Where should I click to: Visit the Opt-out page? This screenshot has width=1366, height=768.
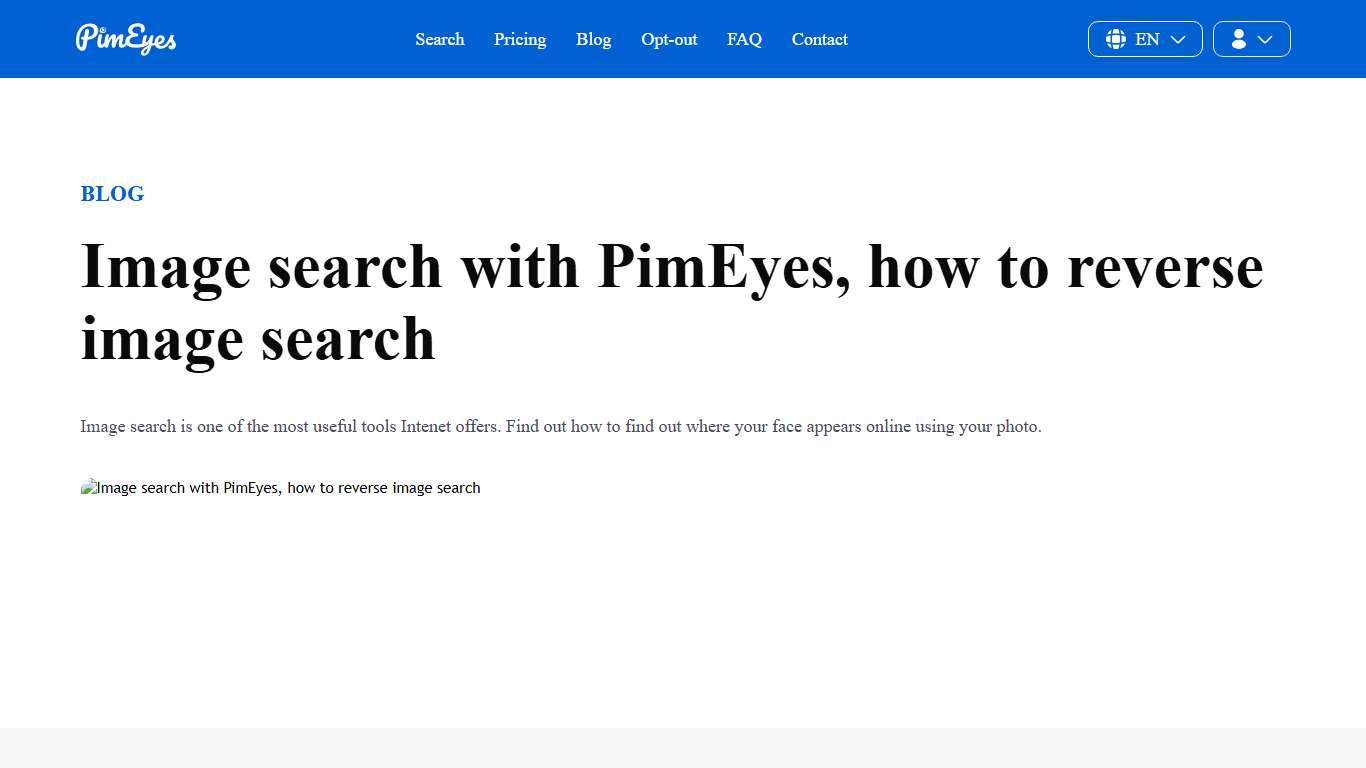click(668, 39)
